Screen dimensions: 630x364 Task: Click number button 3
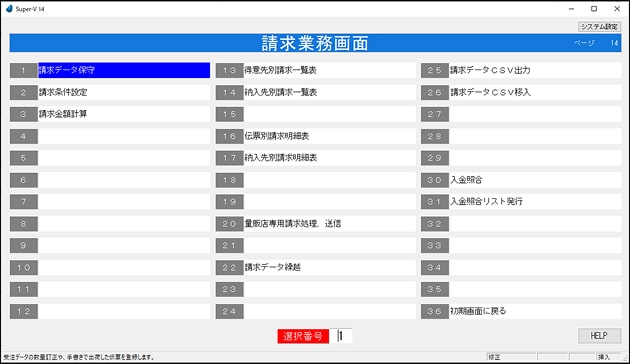24,114
